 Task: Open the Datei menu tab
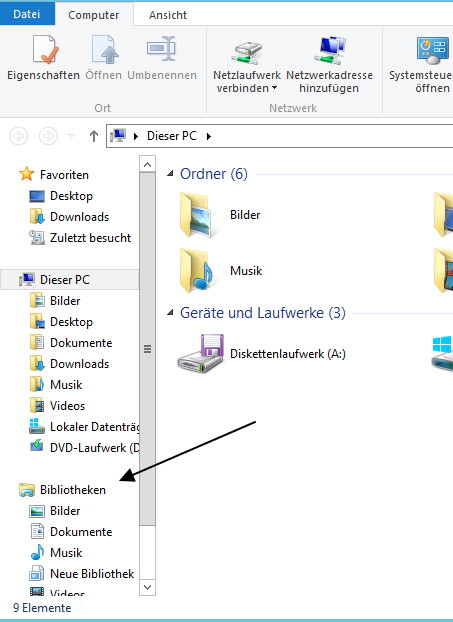[x=27, y=14]
